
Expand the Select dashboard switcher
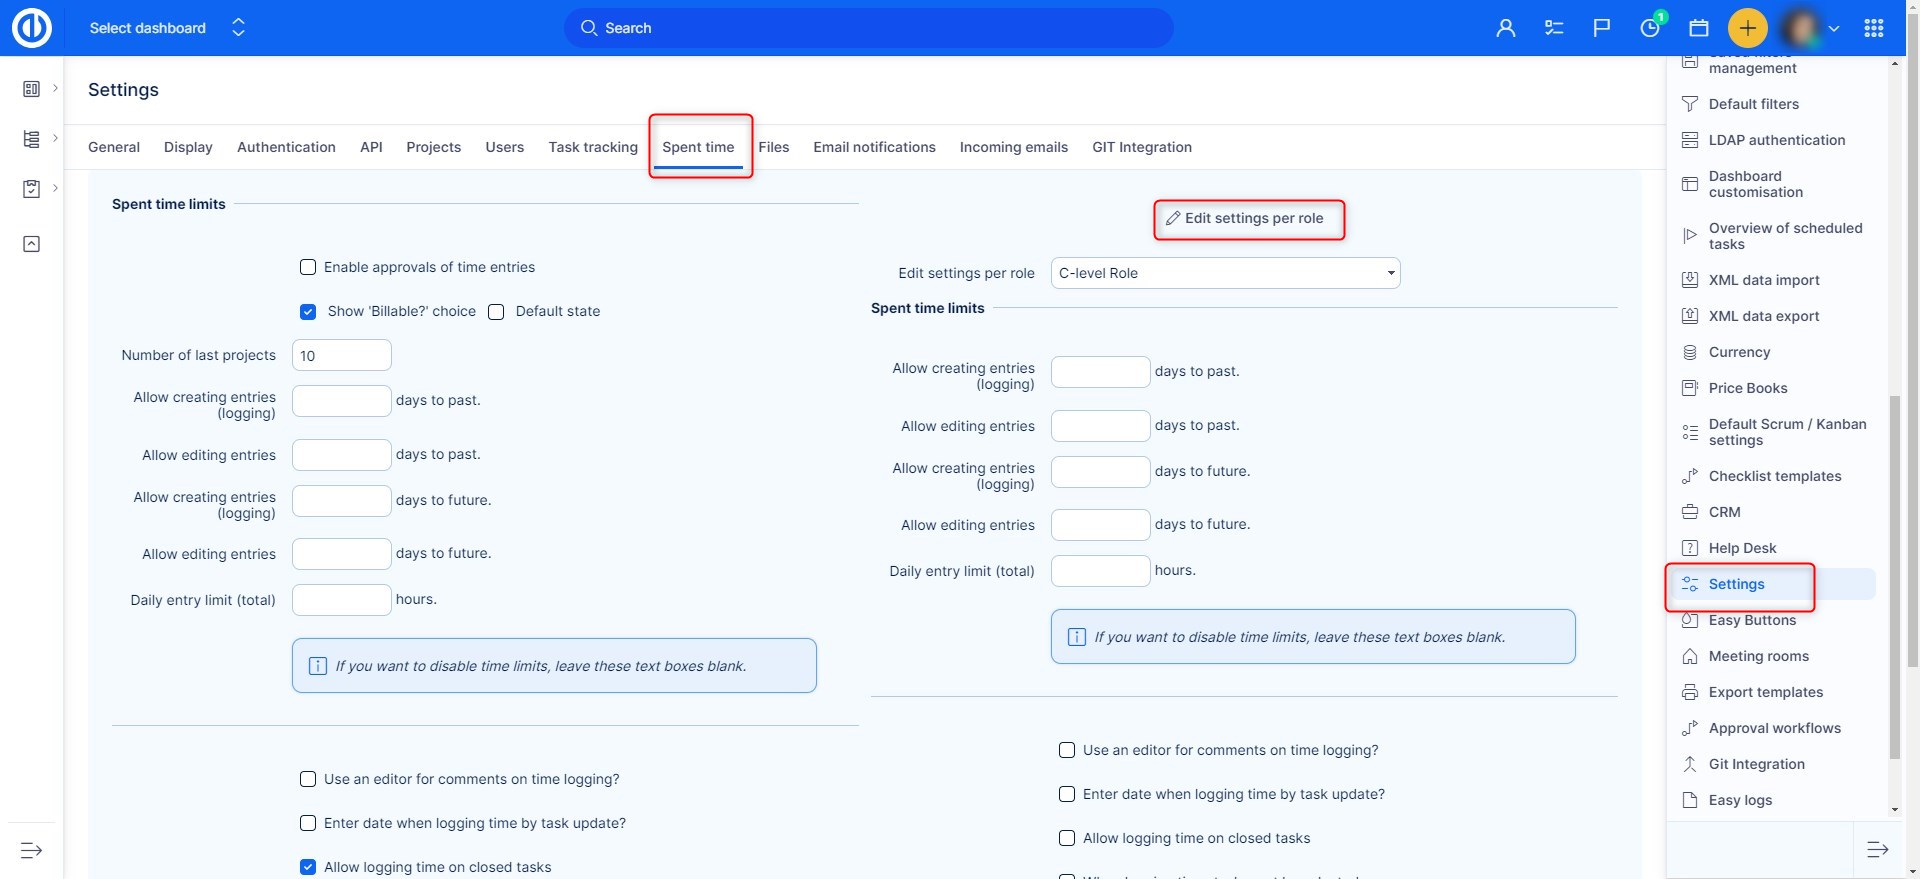click(x=238, y=28)
